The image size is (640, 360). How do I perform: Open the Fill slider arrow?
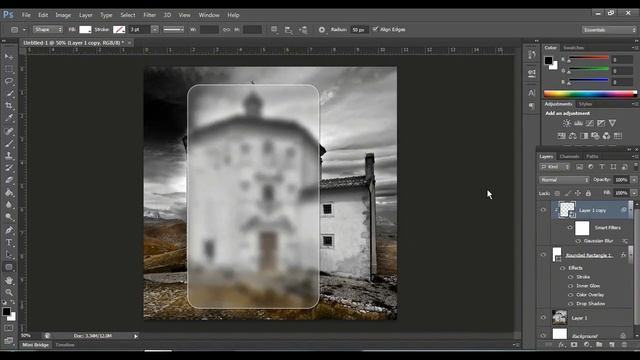tap(634, 193)
